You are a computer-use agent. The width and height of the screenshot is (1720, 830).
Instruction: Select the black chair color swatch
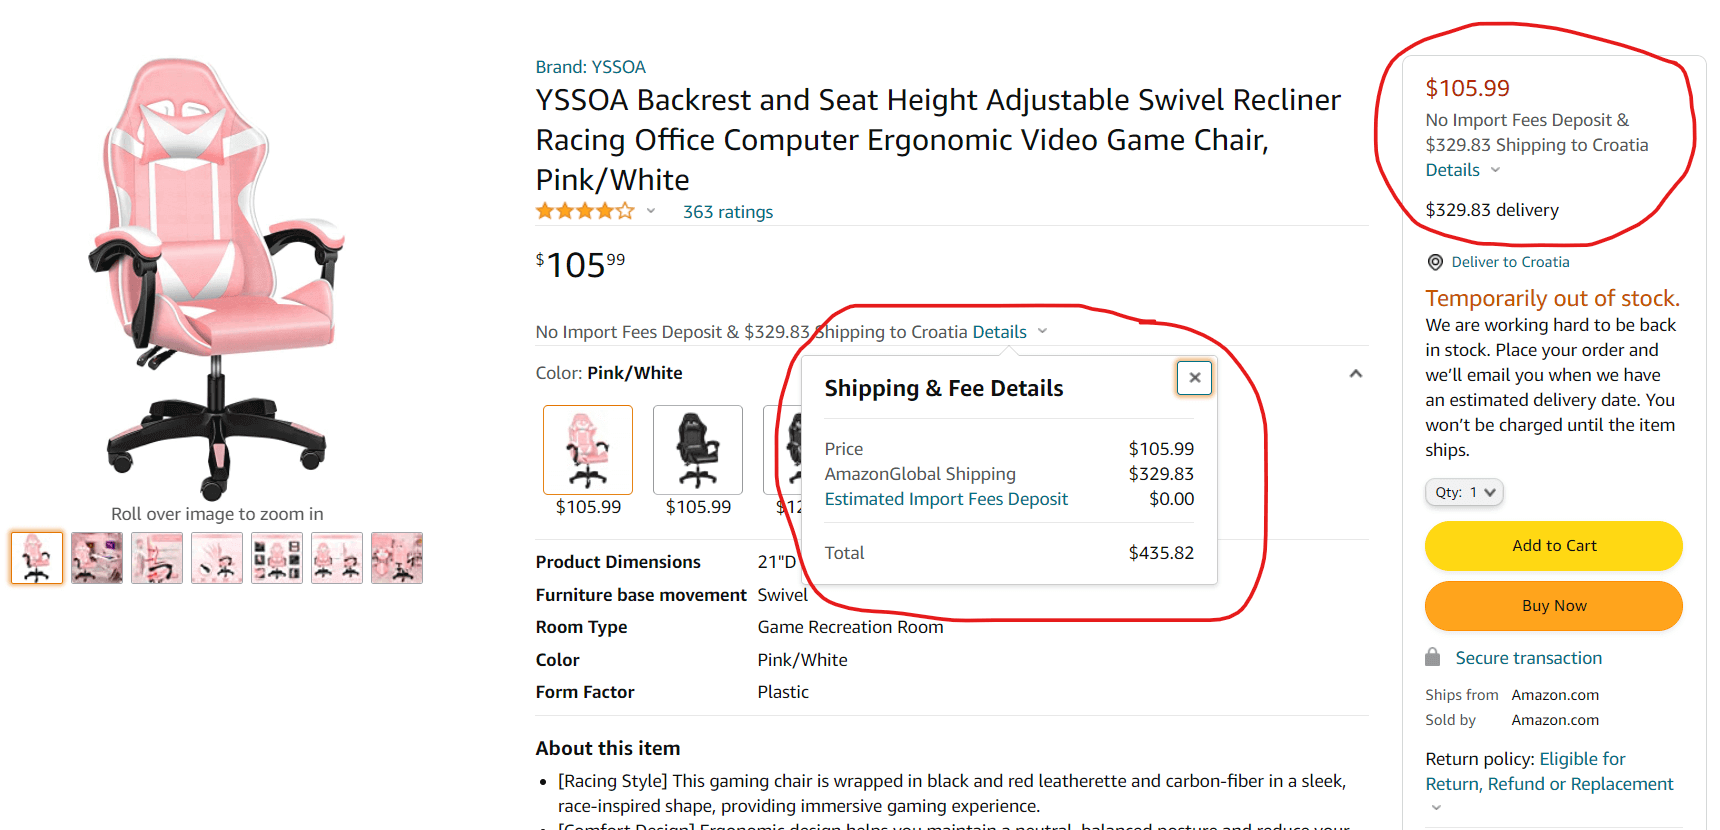point(698,450)
